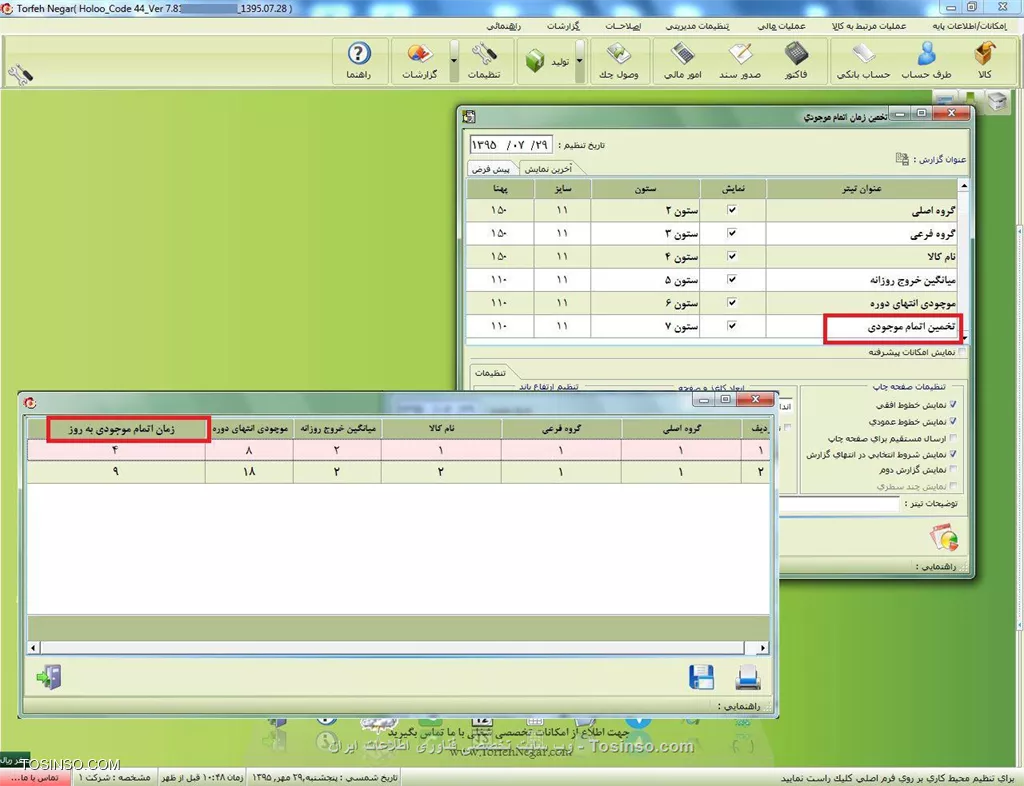Select value ۱۸ in results table
This screenshot has height=786, width=1024.
(249, 471)
